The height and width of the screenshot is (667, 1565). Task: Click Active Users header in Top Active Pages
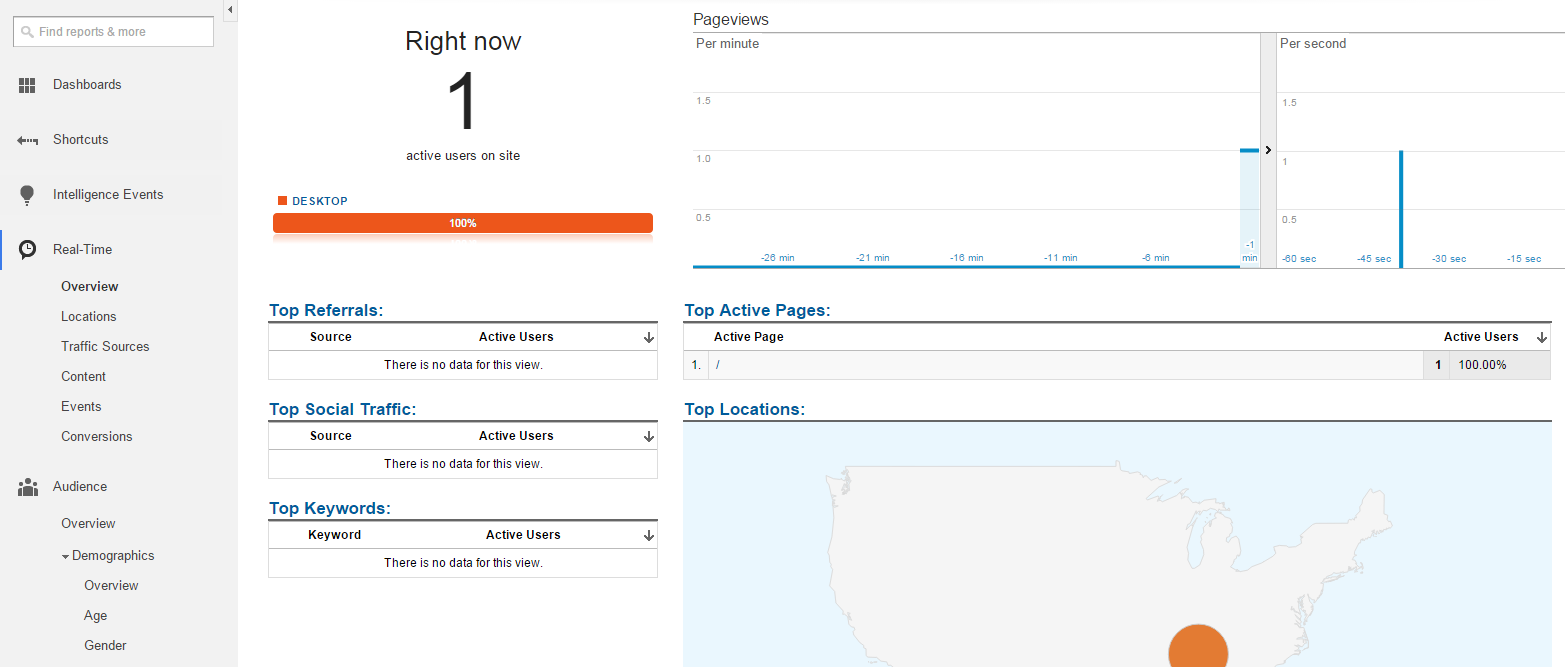(1481, 337)
